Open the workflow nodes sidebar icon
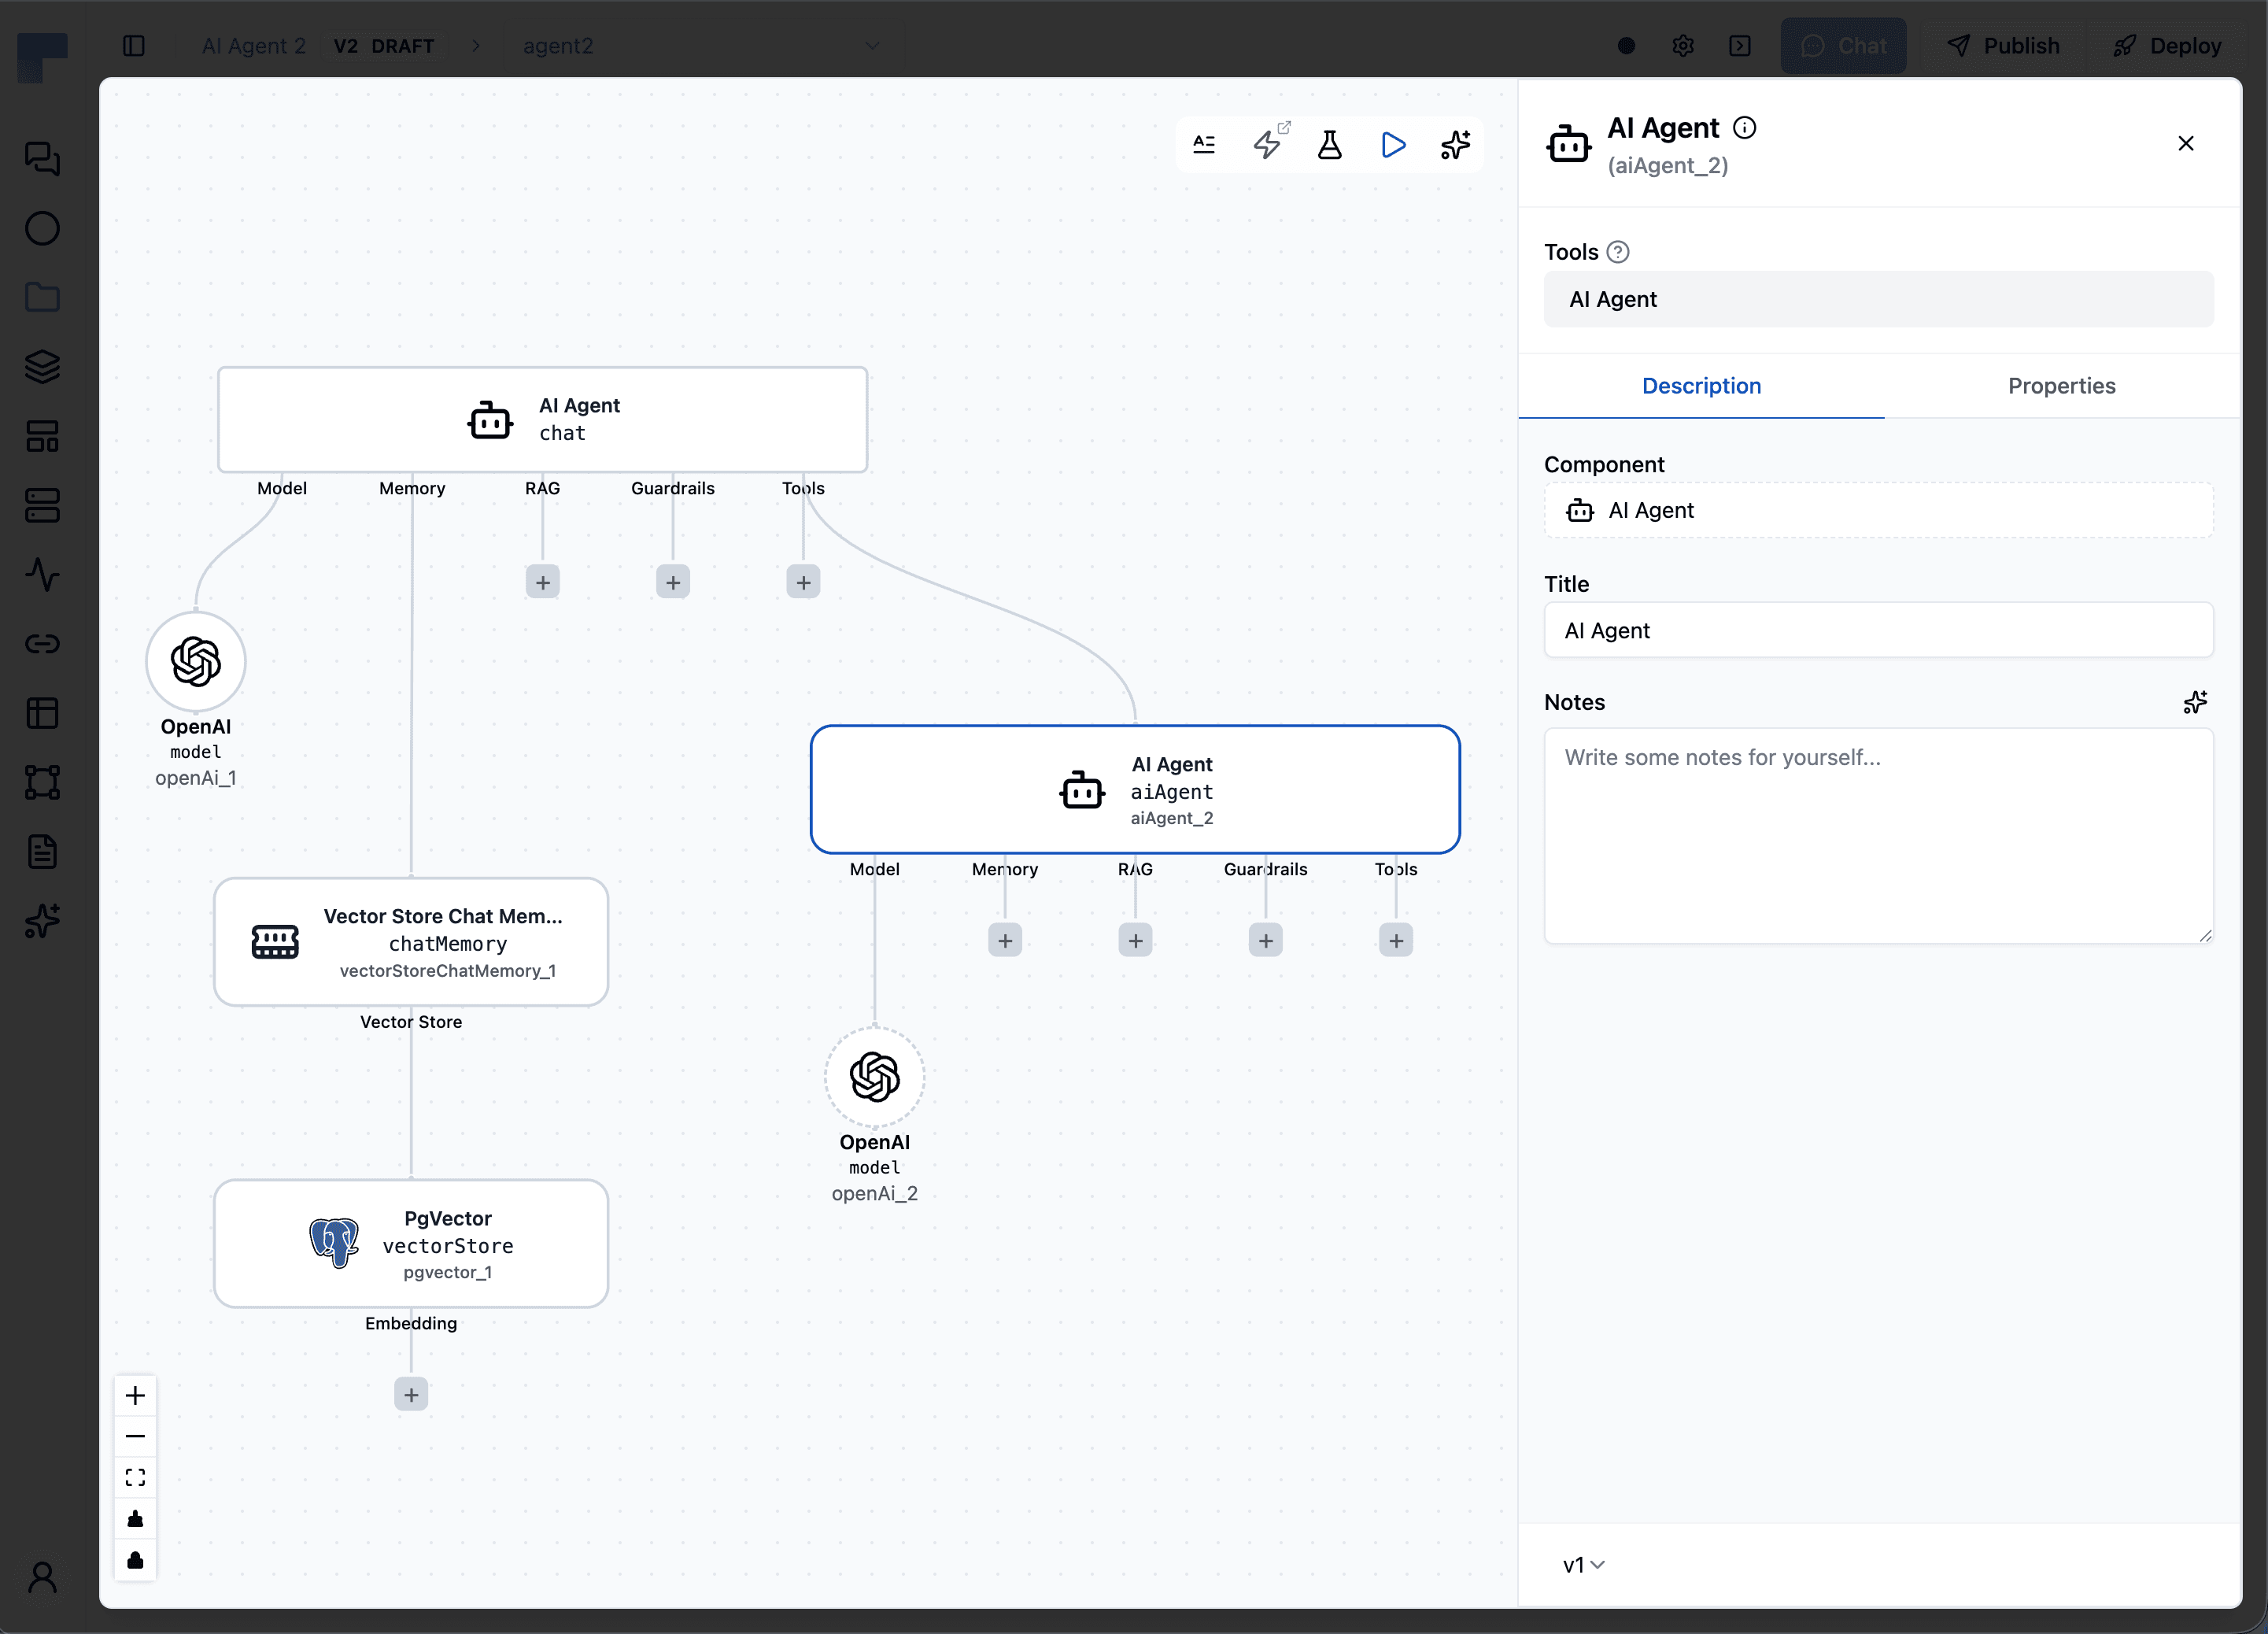 (x=42, y=782)
